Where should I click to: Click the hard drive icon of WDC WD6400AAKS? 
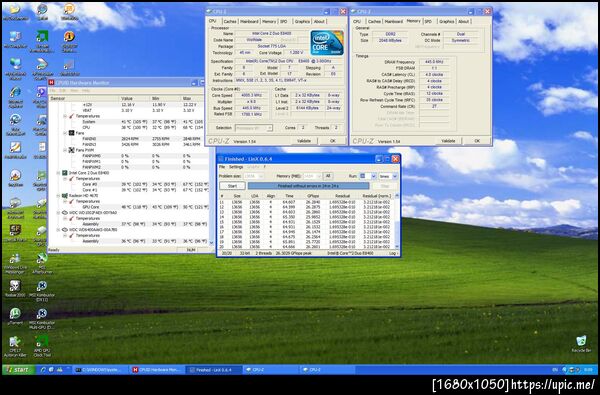65,230
